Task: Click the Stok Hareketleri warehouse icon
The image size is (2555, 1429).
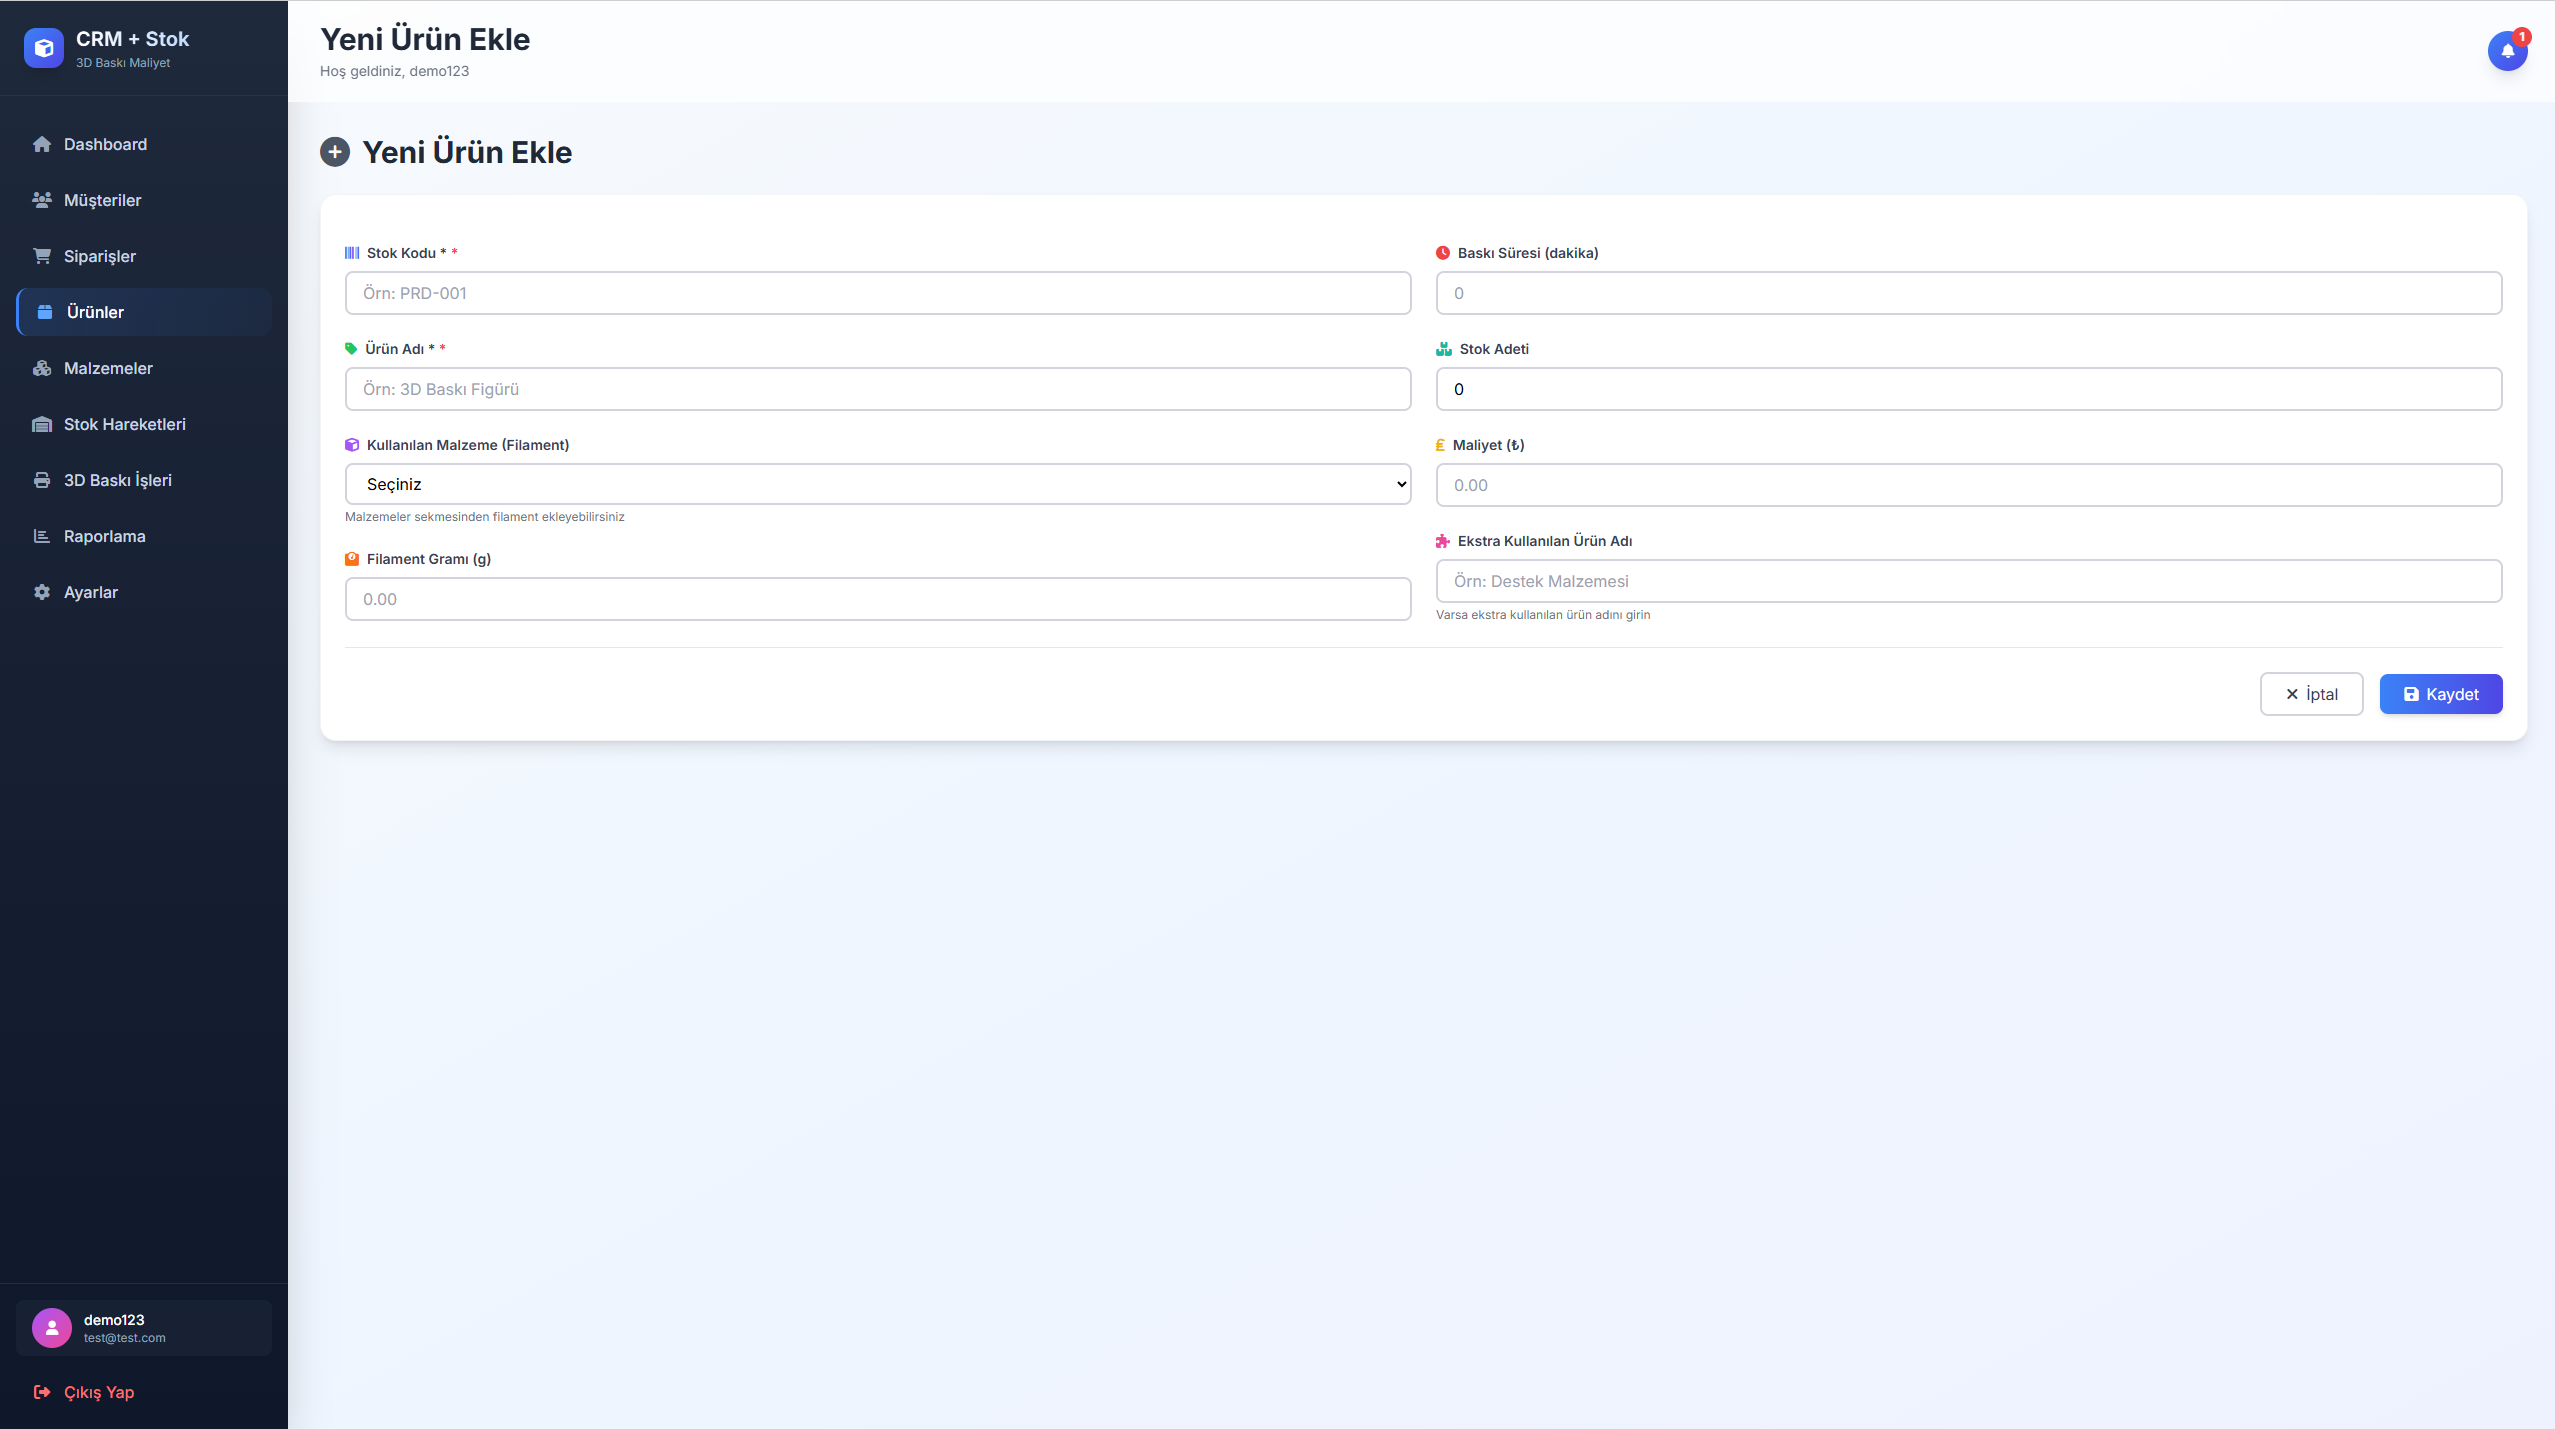Action: click(42, 424)
